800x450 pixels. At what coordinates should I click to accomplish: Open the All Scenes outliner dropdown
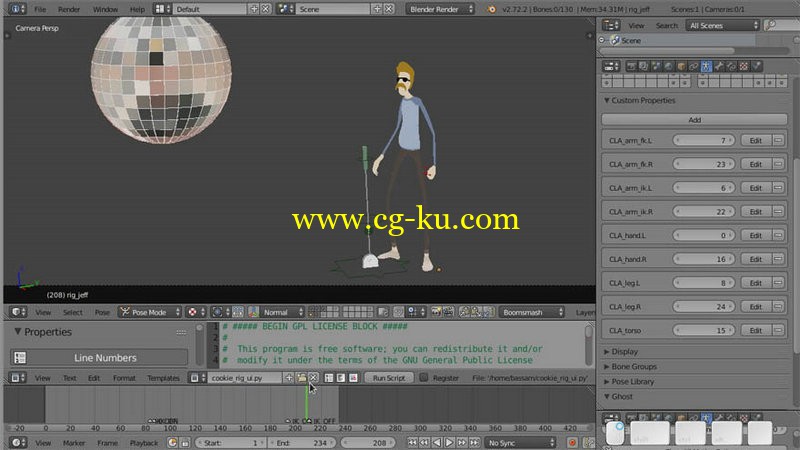coord(722,25)
